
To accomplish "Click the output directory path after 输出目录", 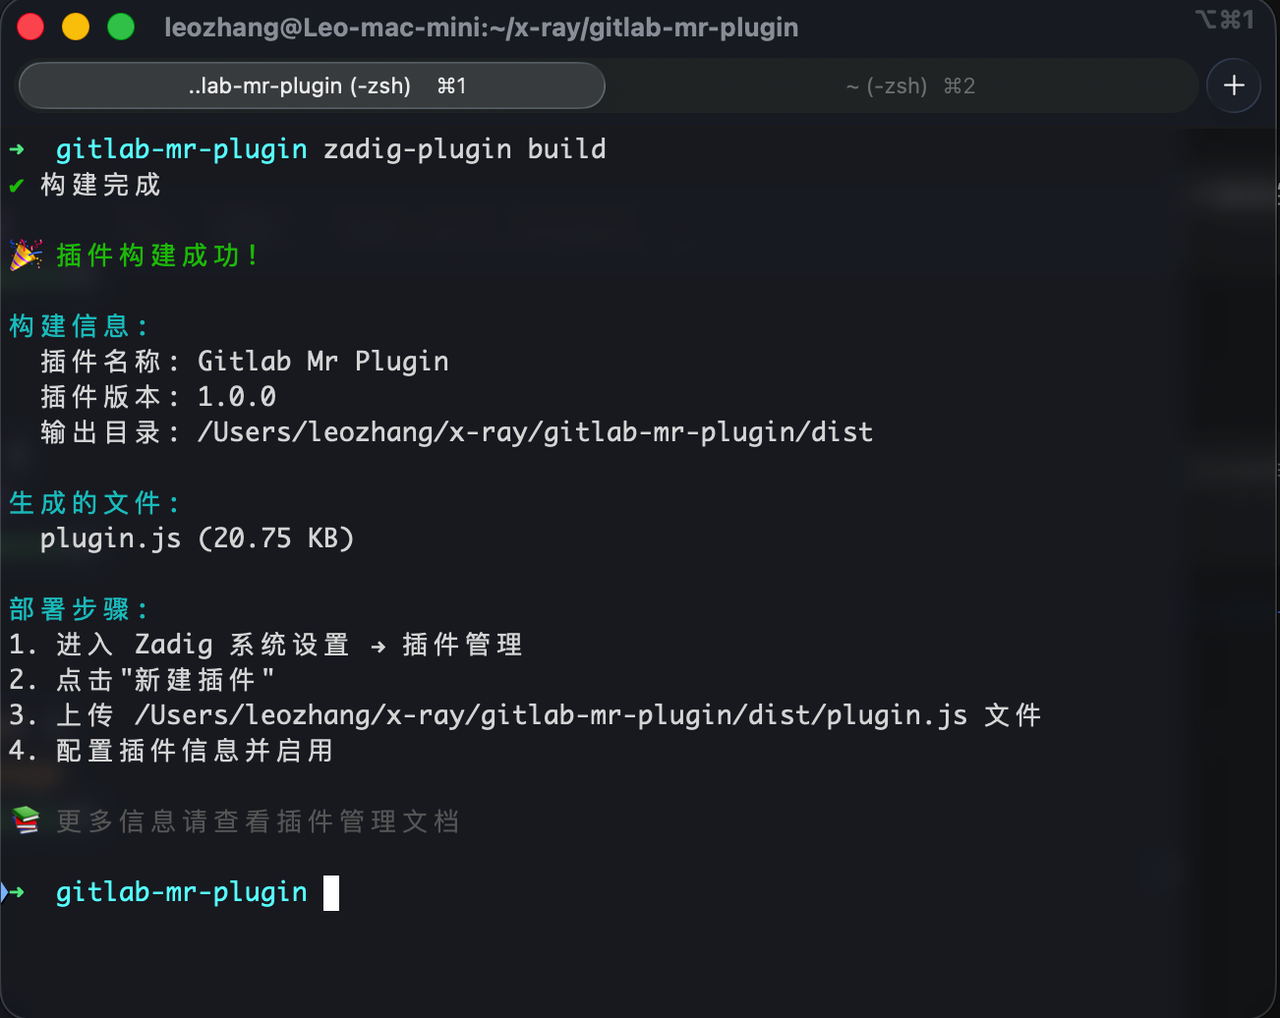I will [x=535, y=432].
